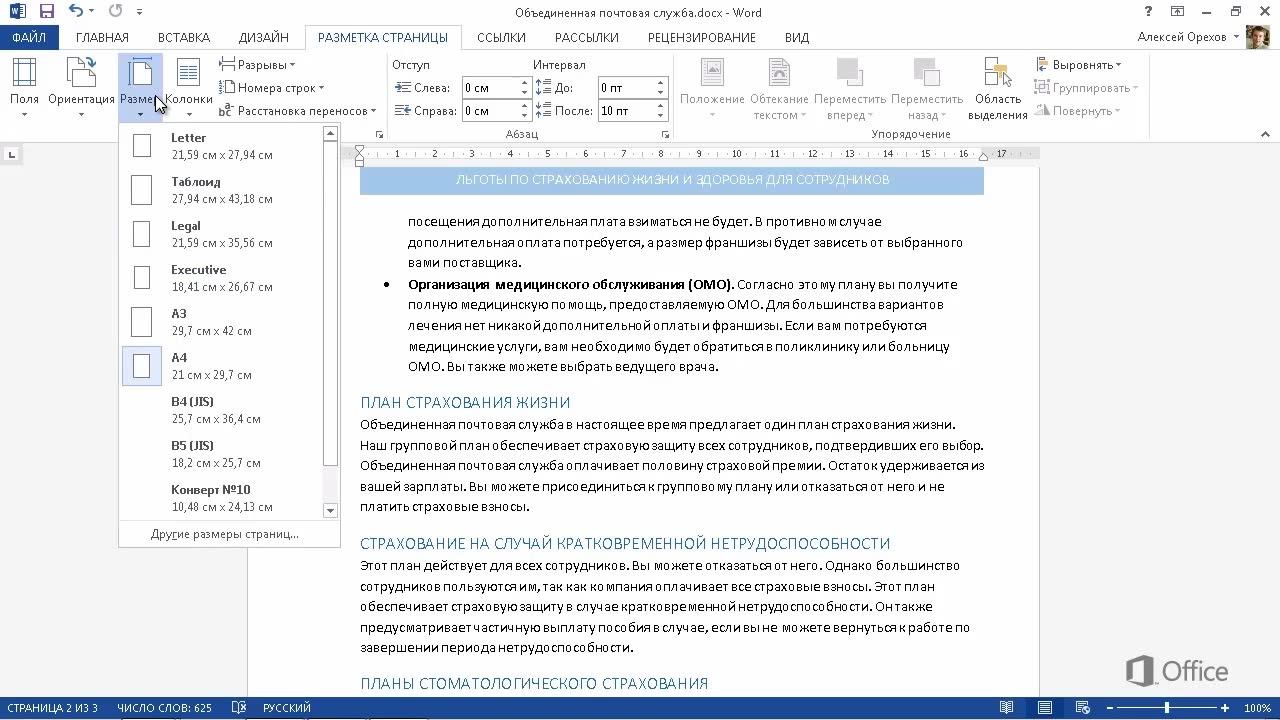The image size is (1280, 720).
Task: Open the Абзац paragraph dialog launcher
Action: tap(665, 134)
